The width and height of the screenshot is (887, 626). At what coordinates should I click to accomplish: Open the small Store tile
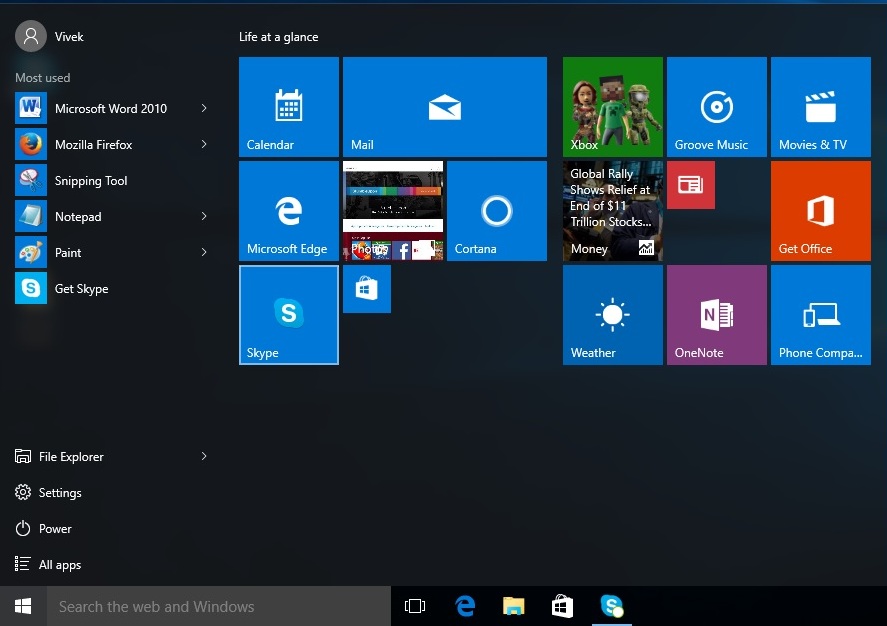(x=367, y=289)
